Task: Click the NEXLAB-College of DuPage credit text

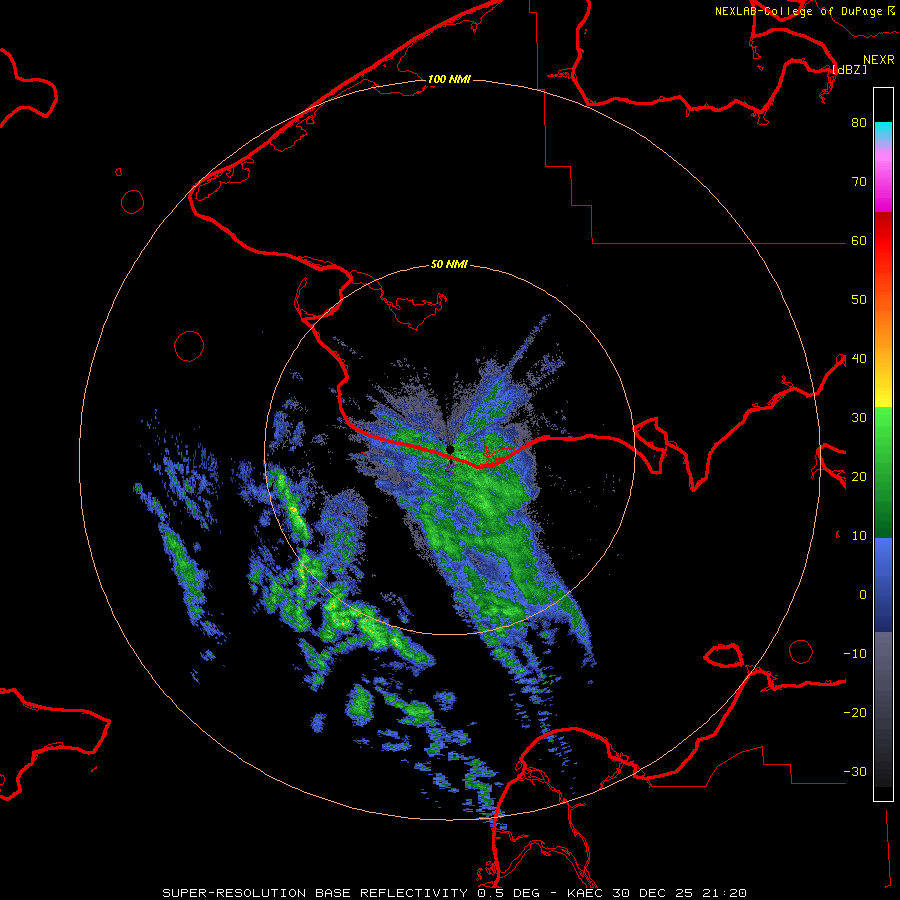Action: click(798, 11)
